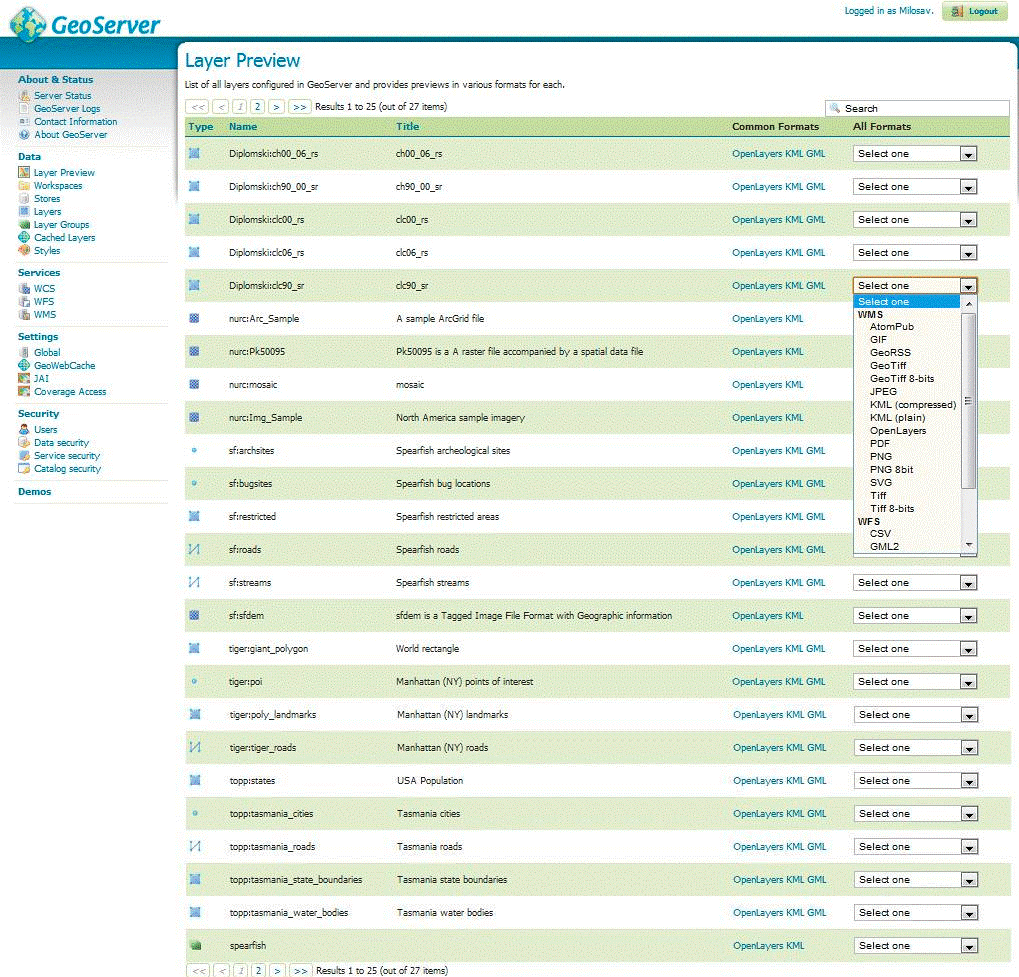The height and width of the screenshot is (977, 1019).
Task: Click the Styles palette icon
Action: (x=25, y=251)
